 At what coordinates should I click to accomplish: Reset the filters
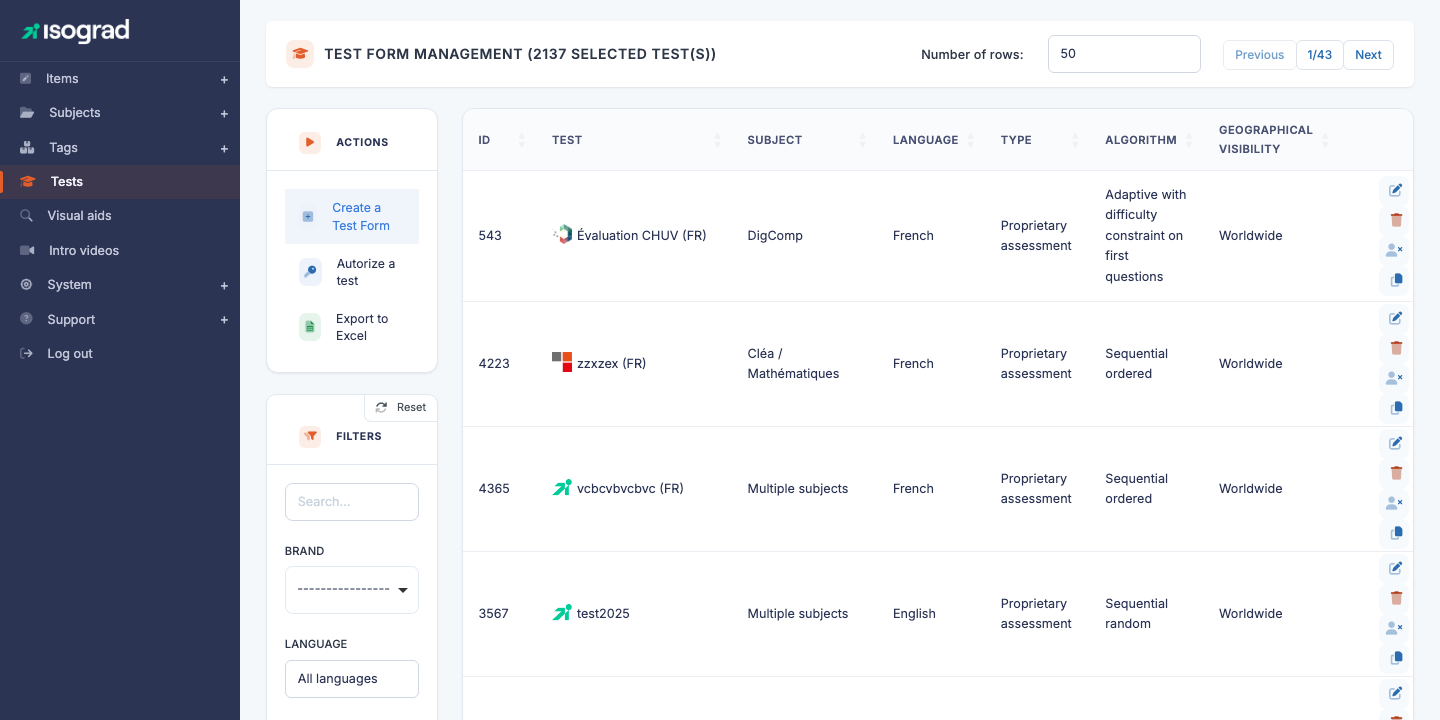pyautogui.click(x=401, y=407)
